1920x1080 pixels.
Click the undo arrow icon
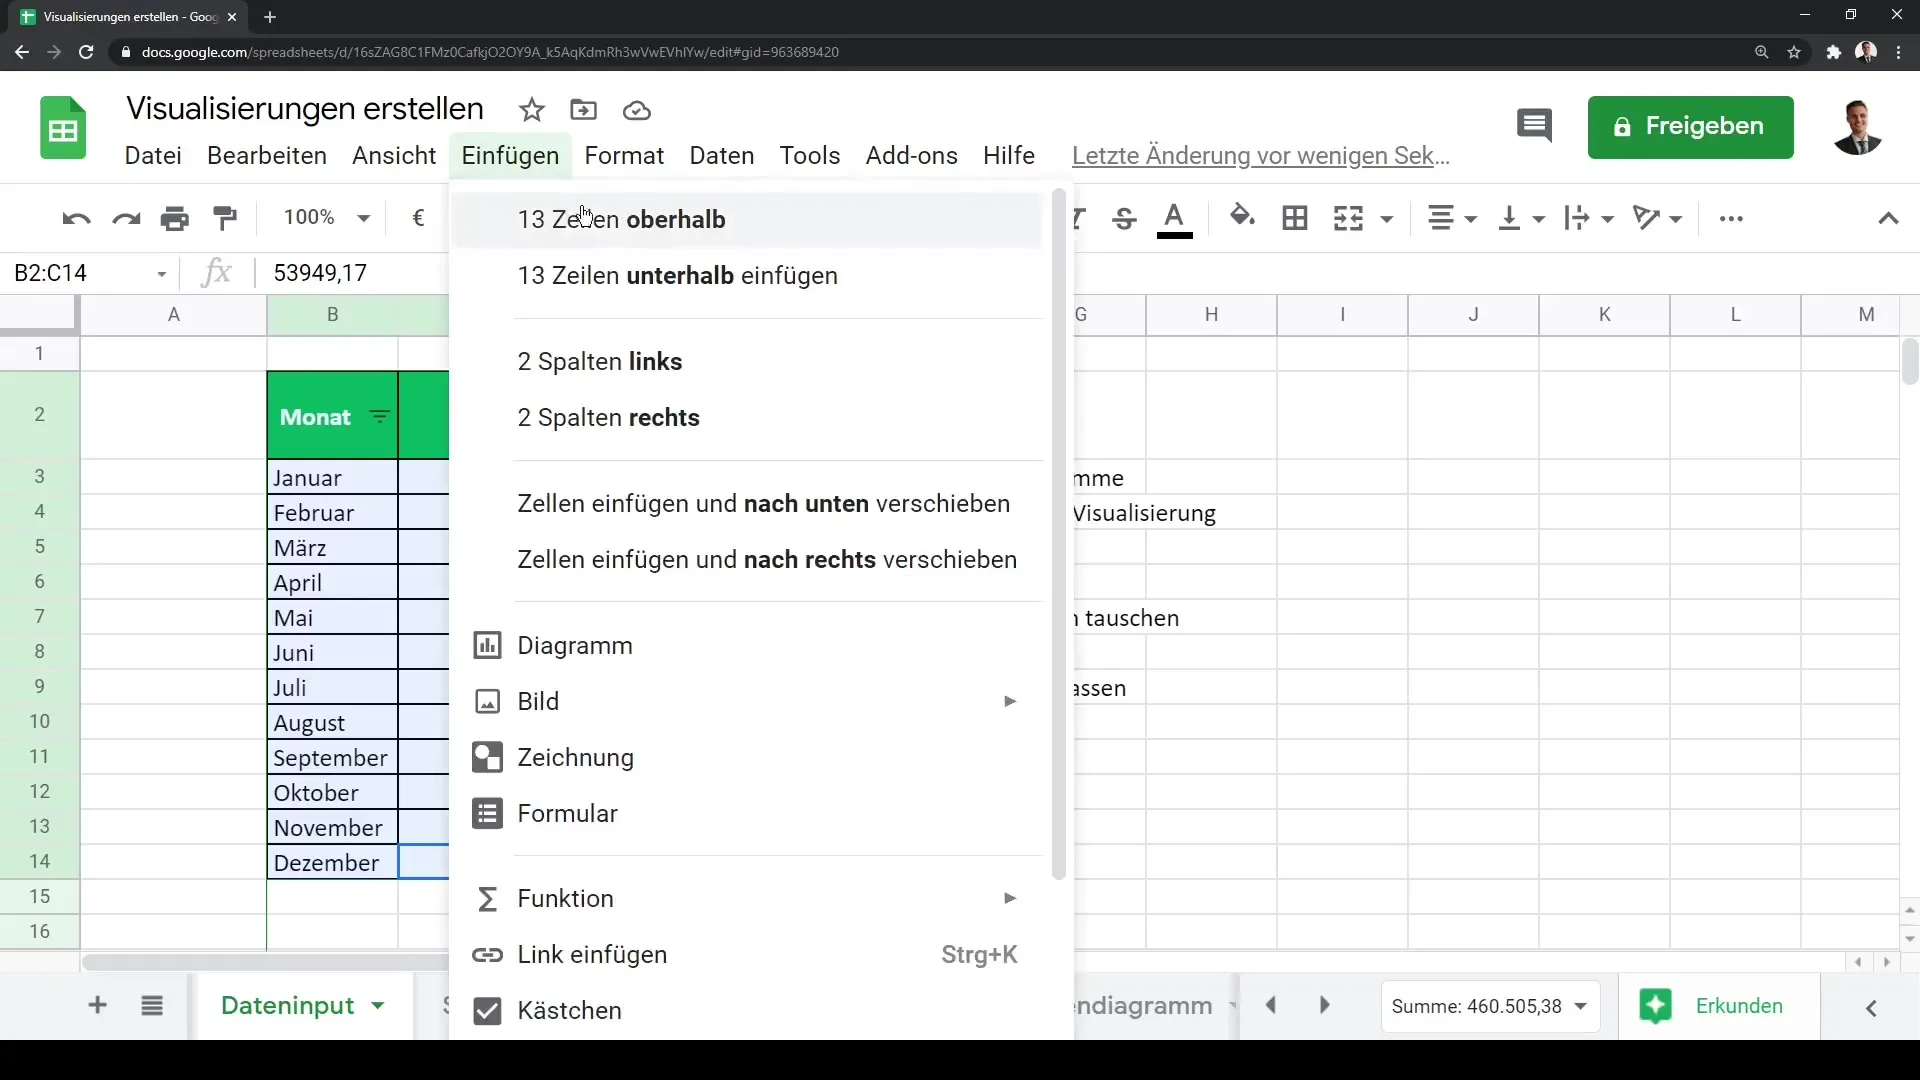click(76, 218)
